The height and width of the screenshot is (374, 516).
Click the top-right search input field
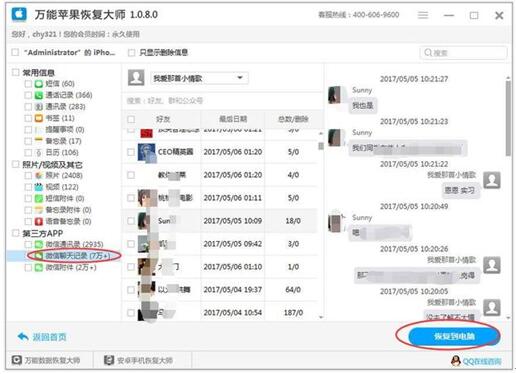point(463,53)
